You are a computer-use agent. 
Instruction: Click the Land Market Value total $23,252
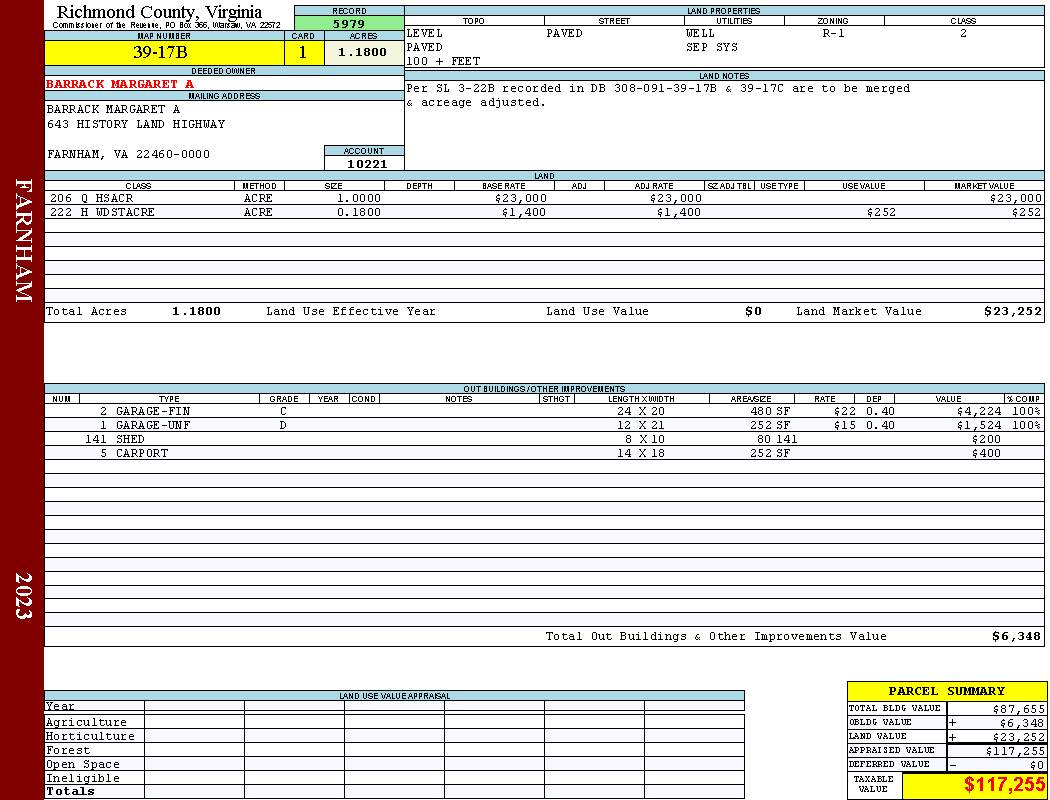(x=1012, y=311)
